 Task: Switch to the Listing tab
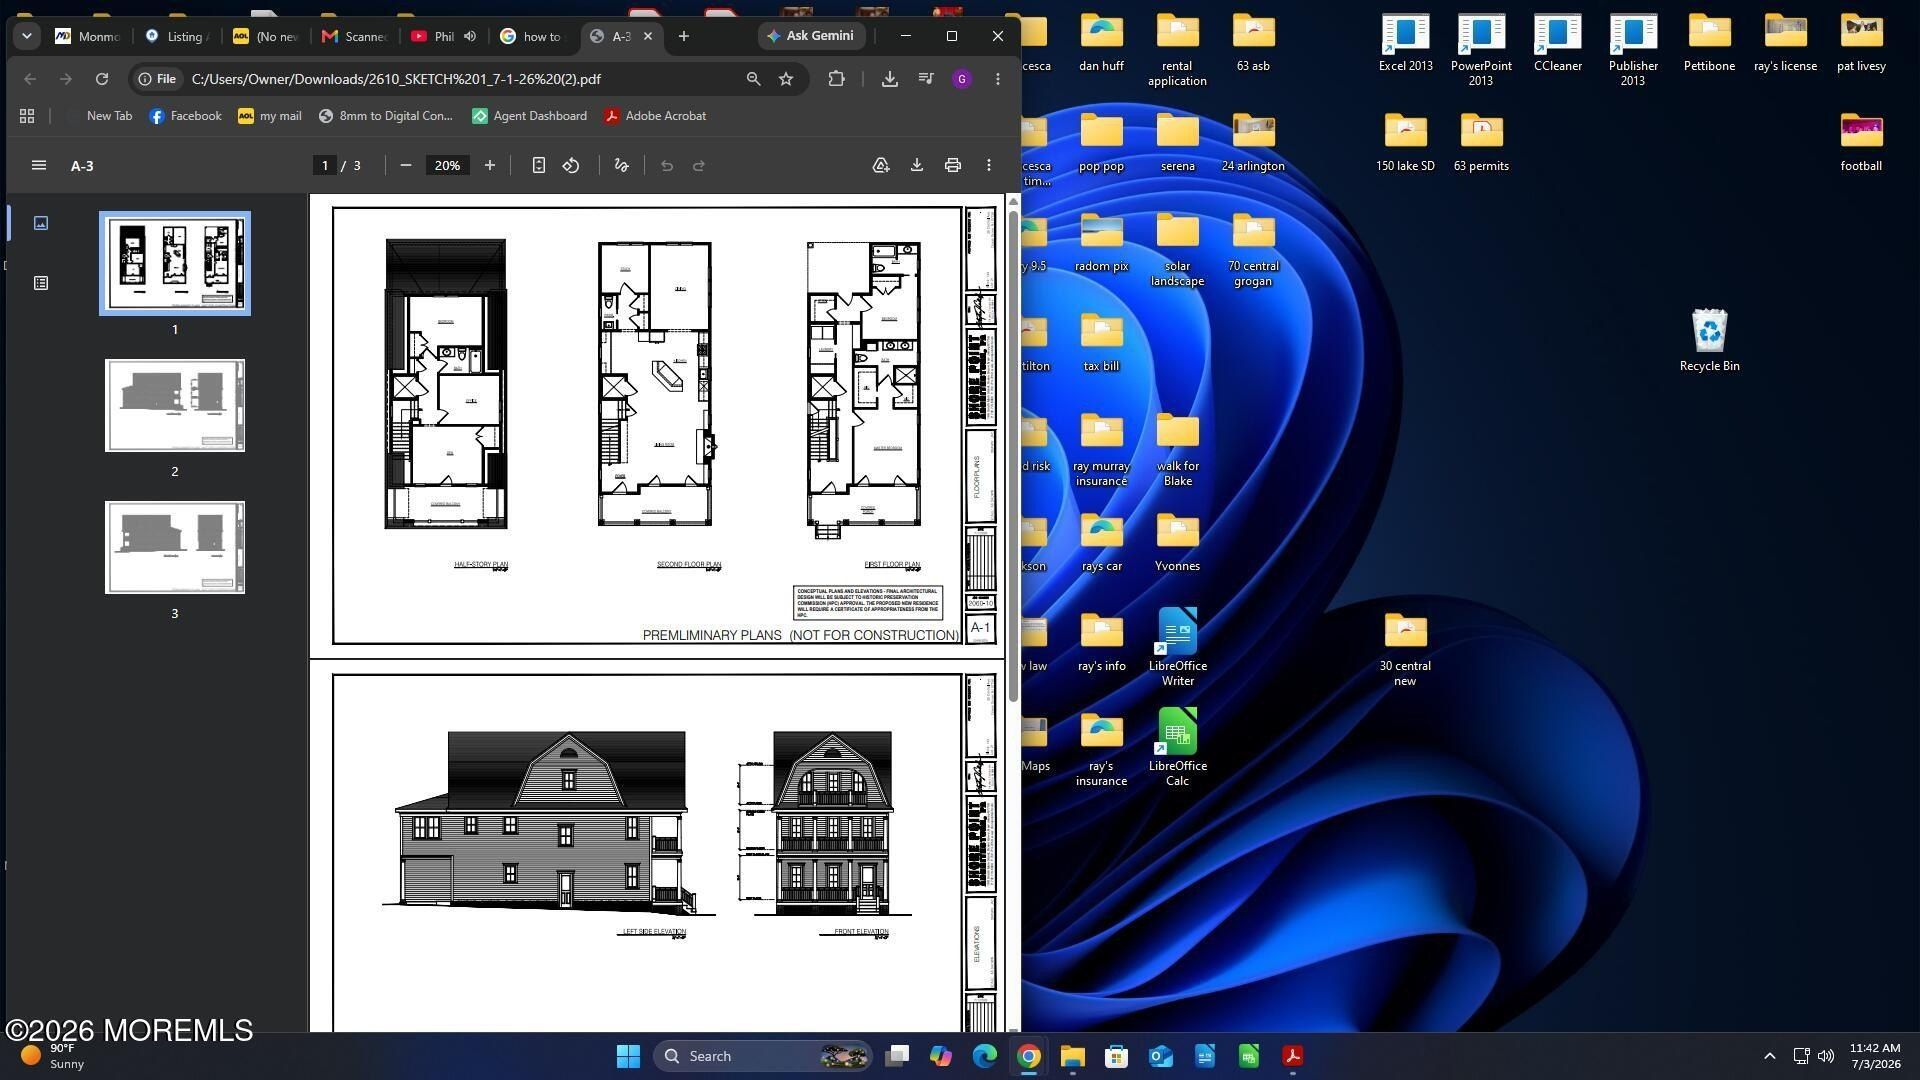(x=177, y=36)
